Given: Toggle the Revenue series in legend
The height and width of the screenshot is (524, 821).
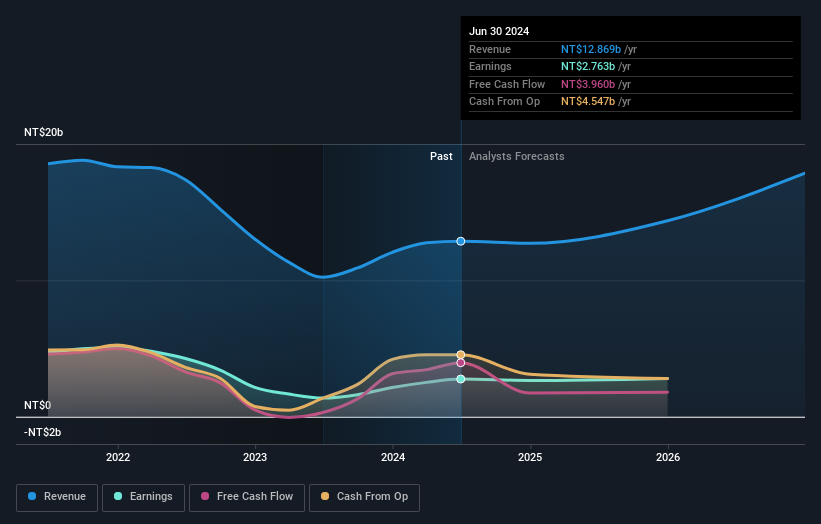Looking at the screenshot, I should click(57, 497).
